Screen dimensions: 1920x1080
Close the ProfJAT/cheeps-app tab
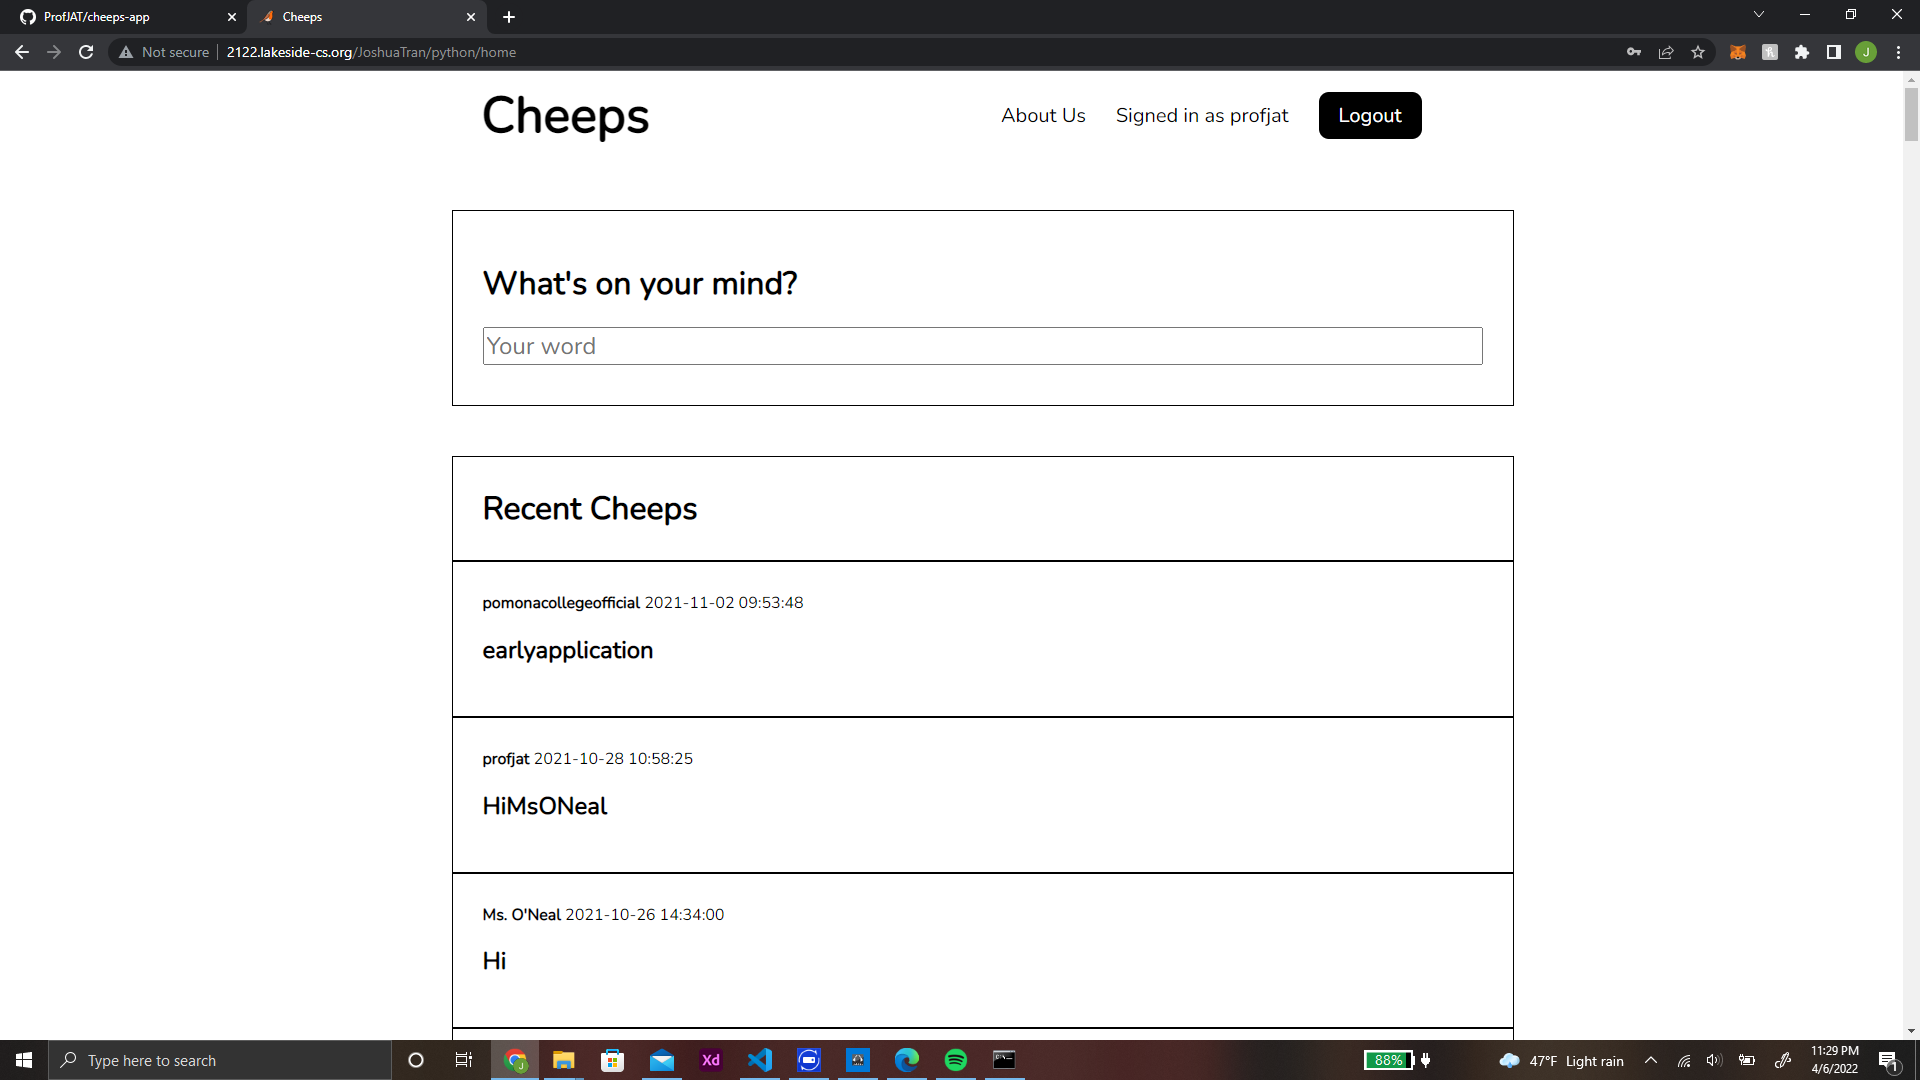coord(231,17)
